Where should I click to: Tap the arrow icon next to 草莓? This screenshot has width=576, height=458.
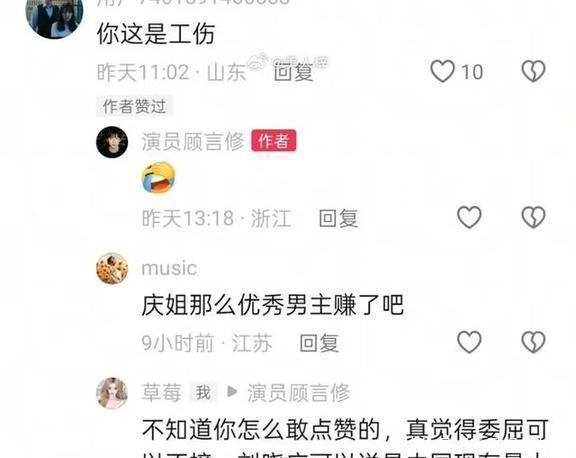tap(232, 392)
